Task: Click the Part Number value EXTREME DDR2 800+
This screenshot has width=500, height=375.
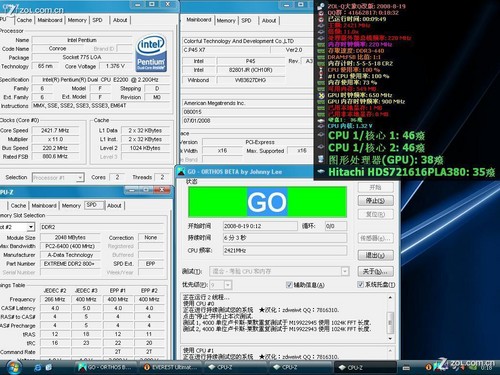Action: click(70, 263)
